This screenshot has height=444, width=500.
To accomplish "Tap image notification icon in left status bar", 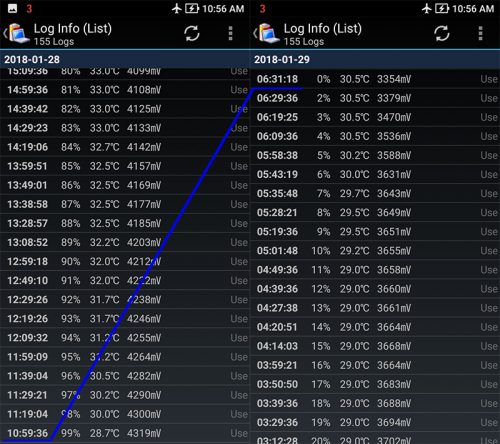I will [x=12, y=8].
